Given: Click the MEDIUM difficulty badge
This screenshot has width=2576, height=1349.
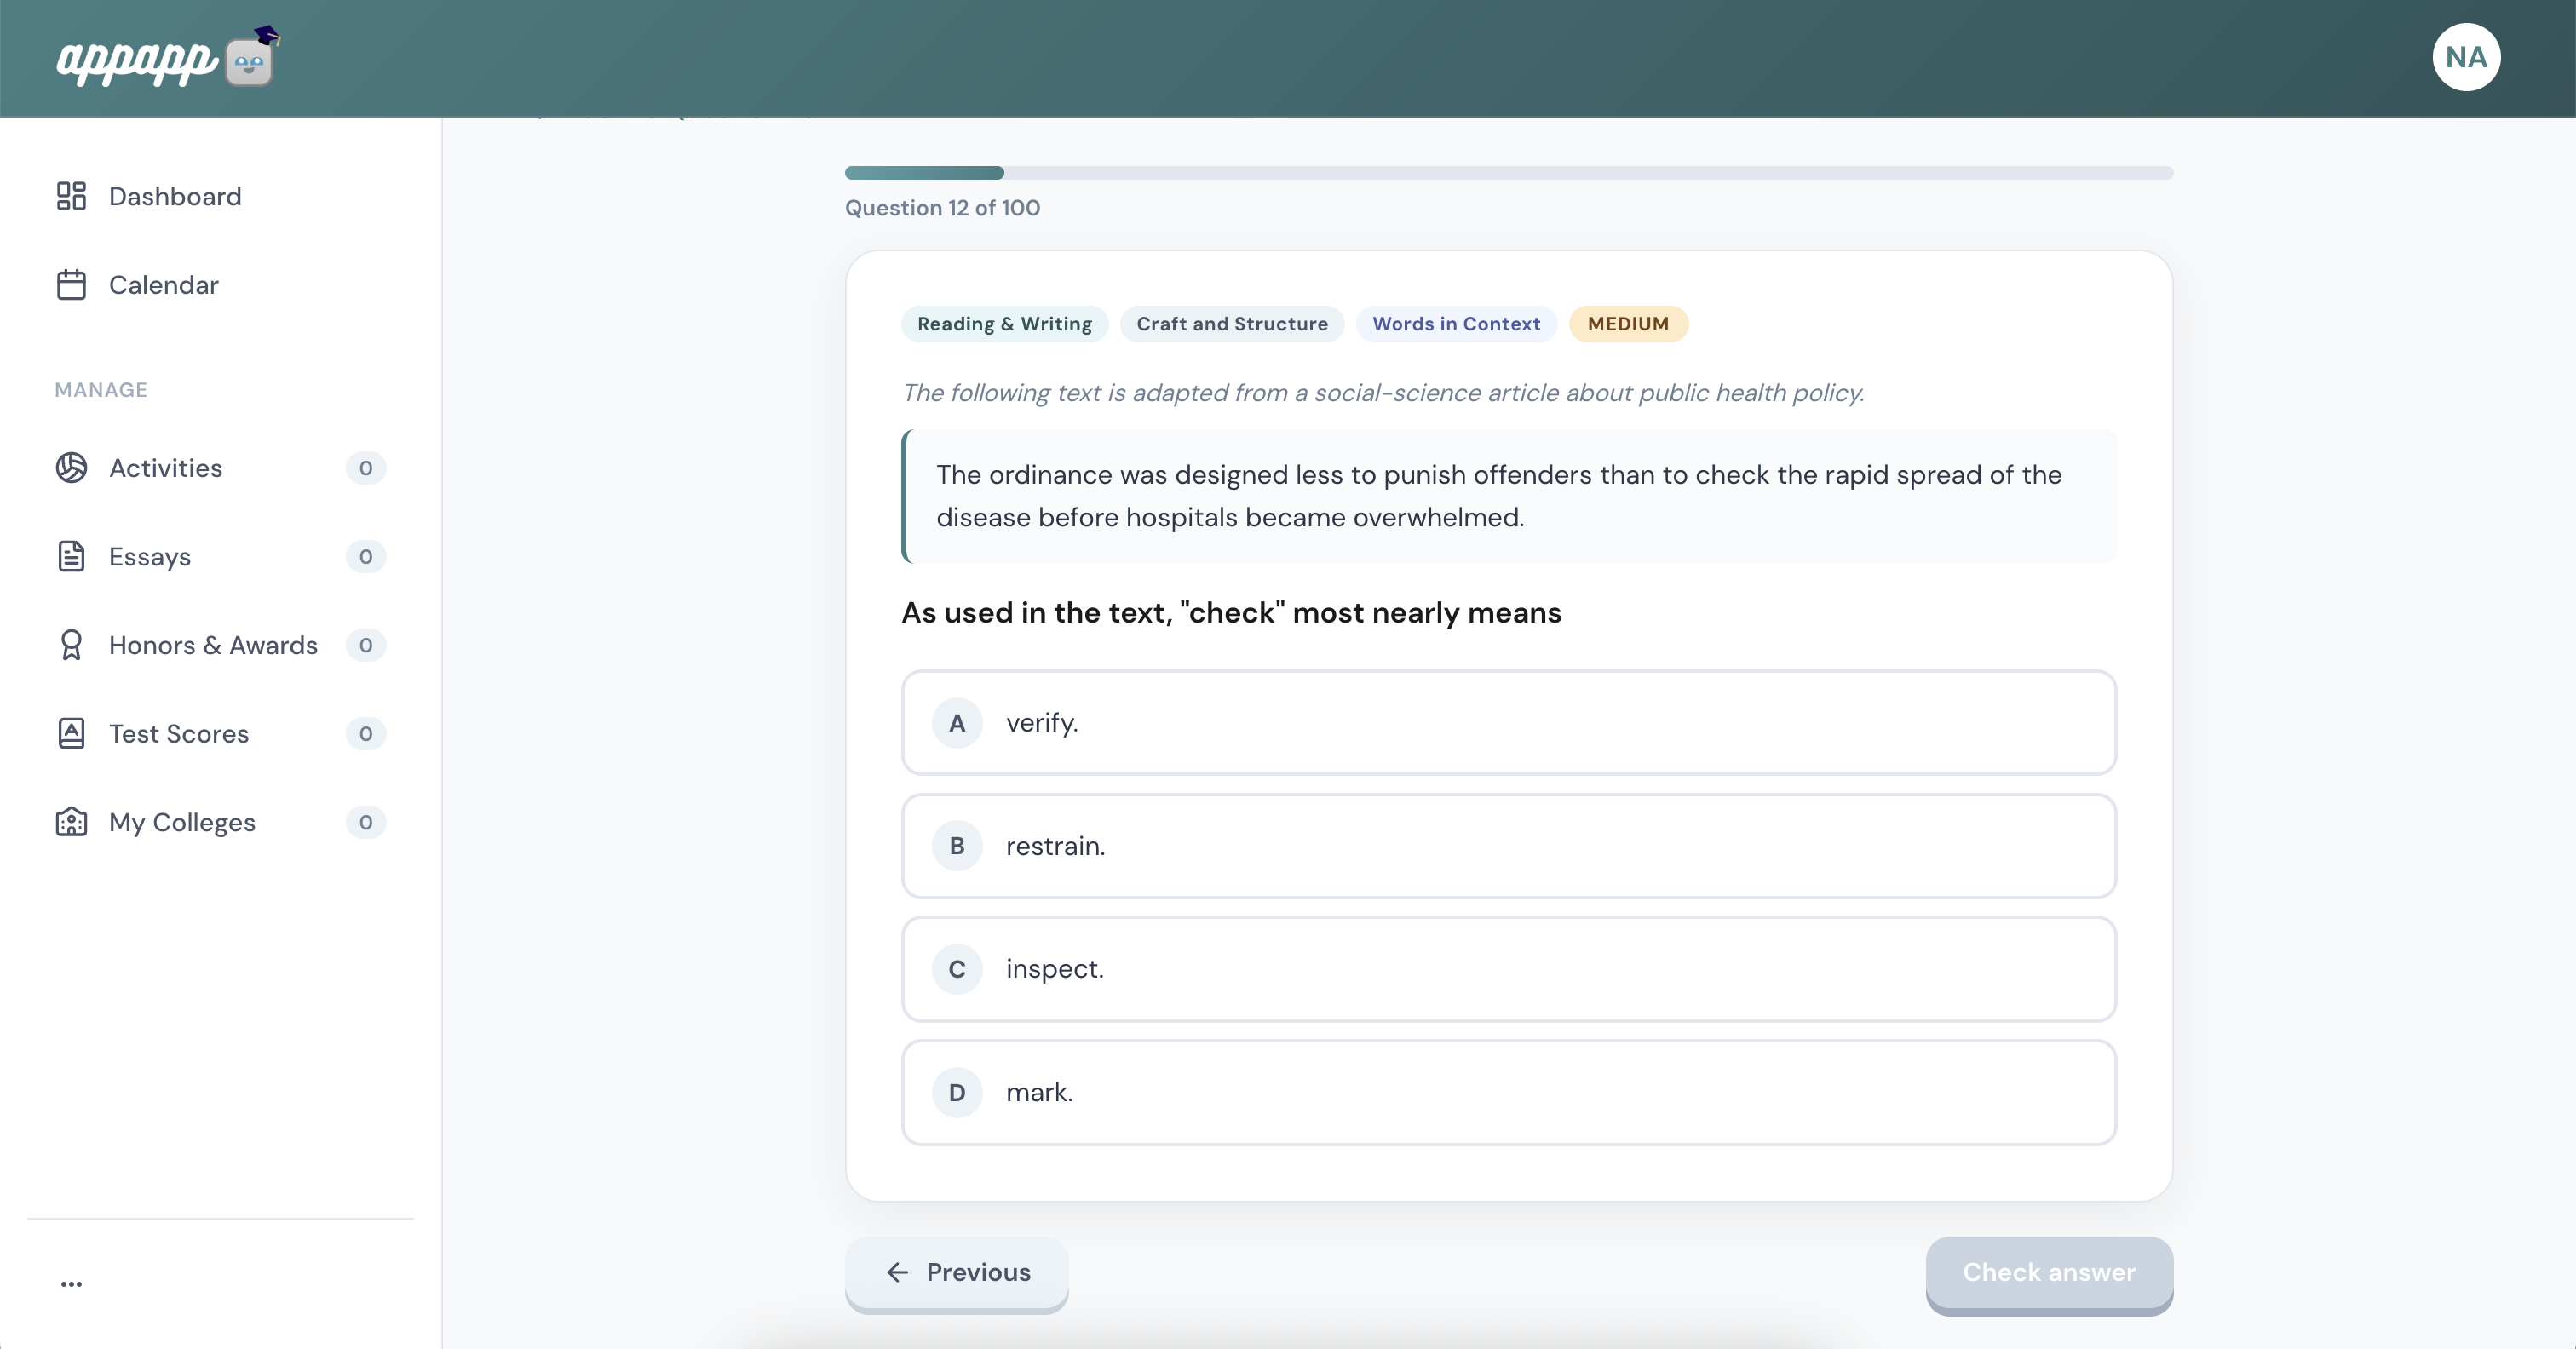Looking at the screenshot, I should [1628, 324].
